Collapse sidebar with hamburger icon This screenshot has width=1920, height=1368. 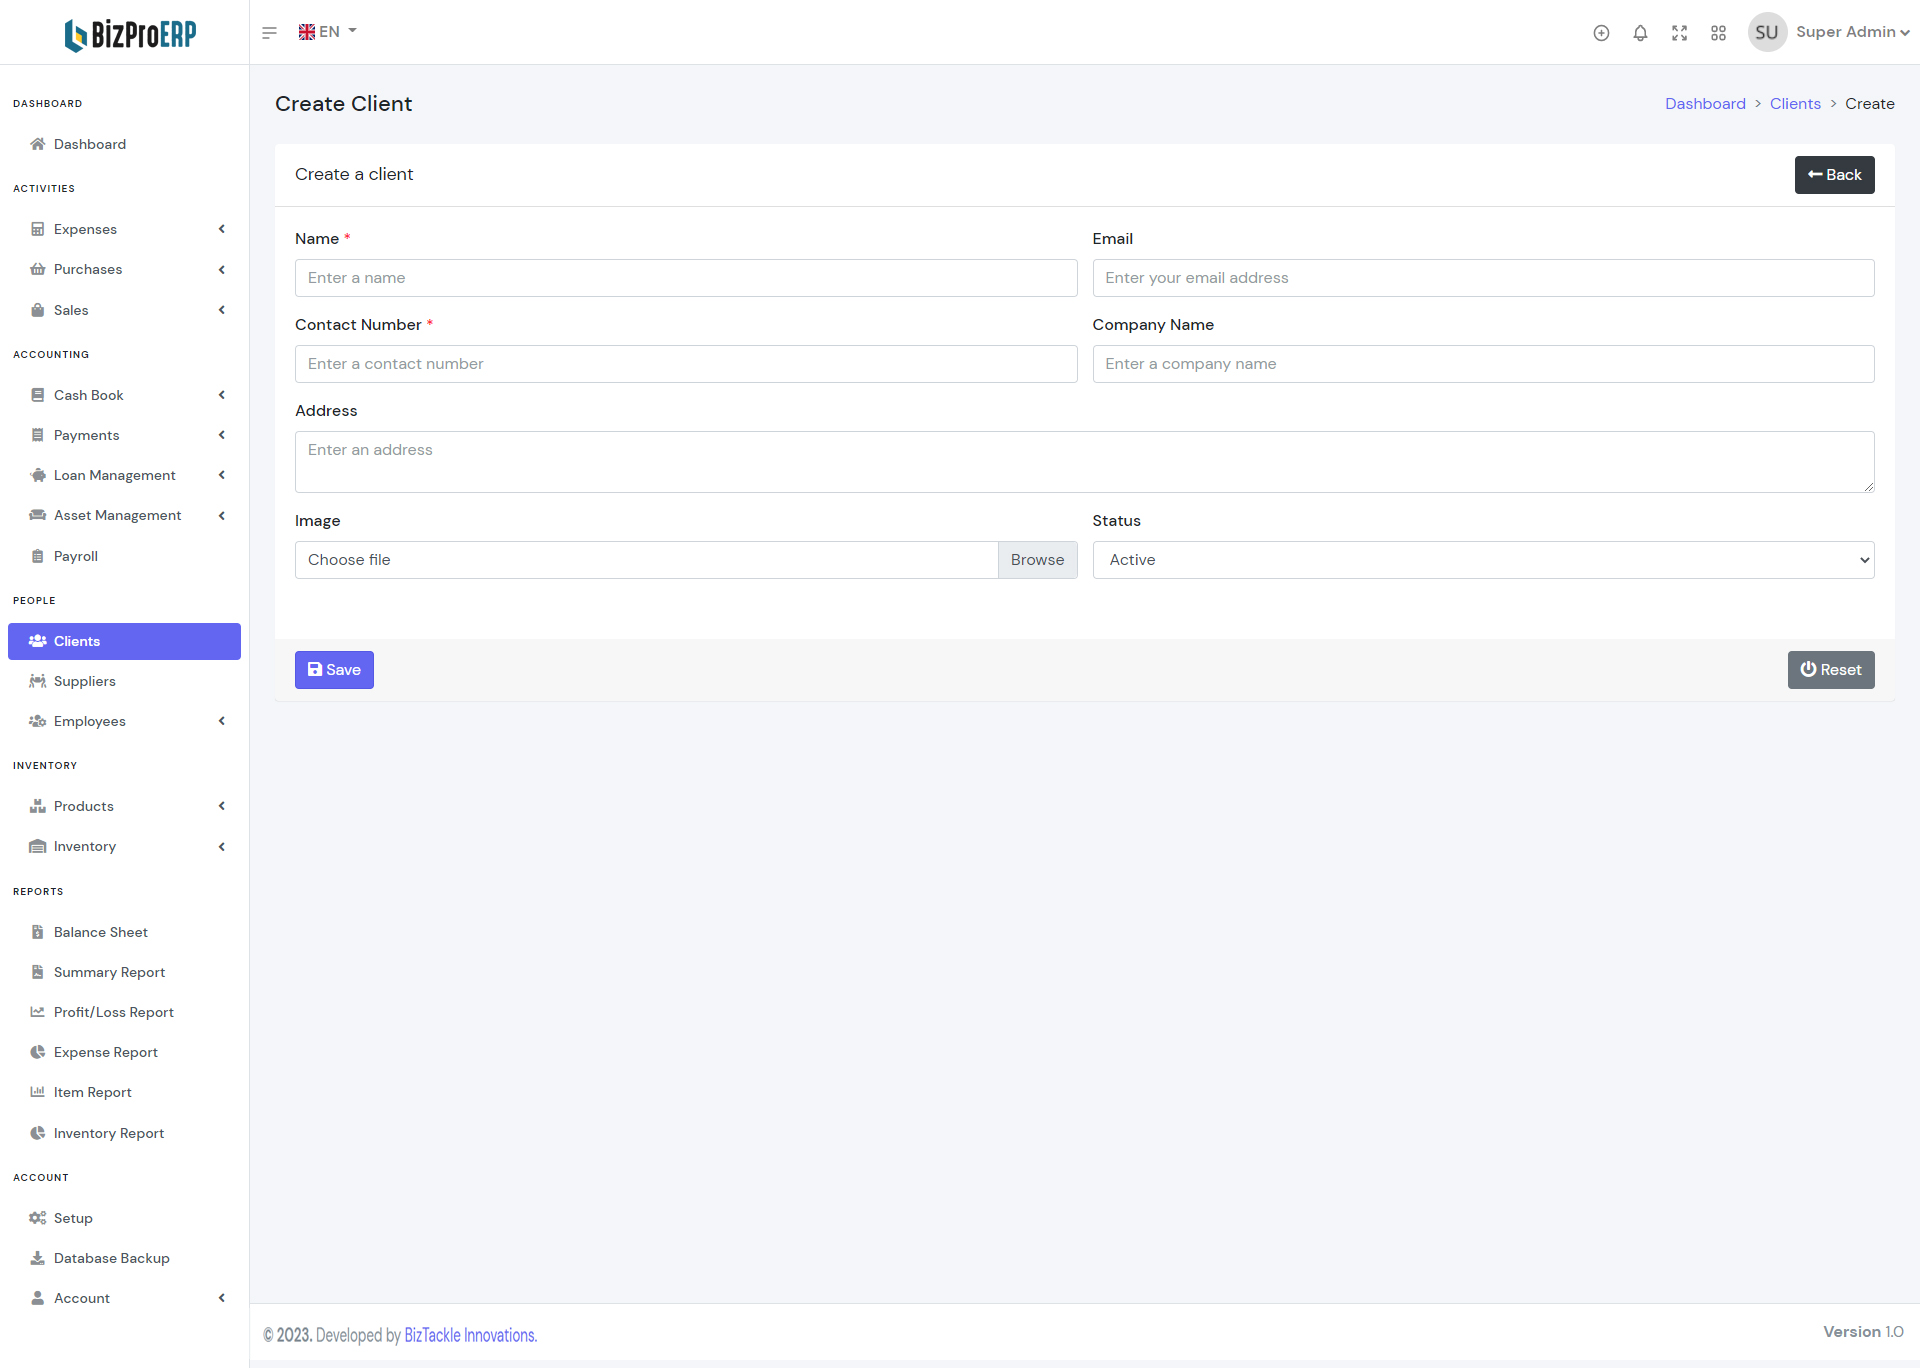click(x=269, y=33)
